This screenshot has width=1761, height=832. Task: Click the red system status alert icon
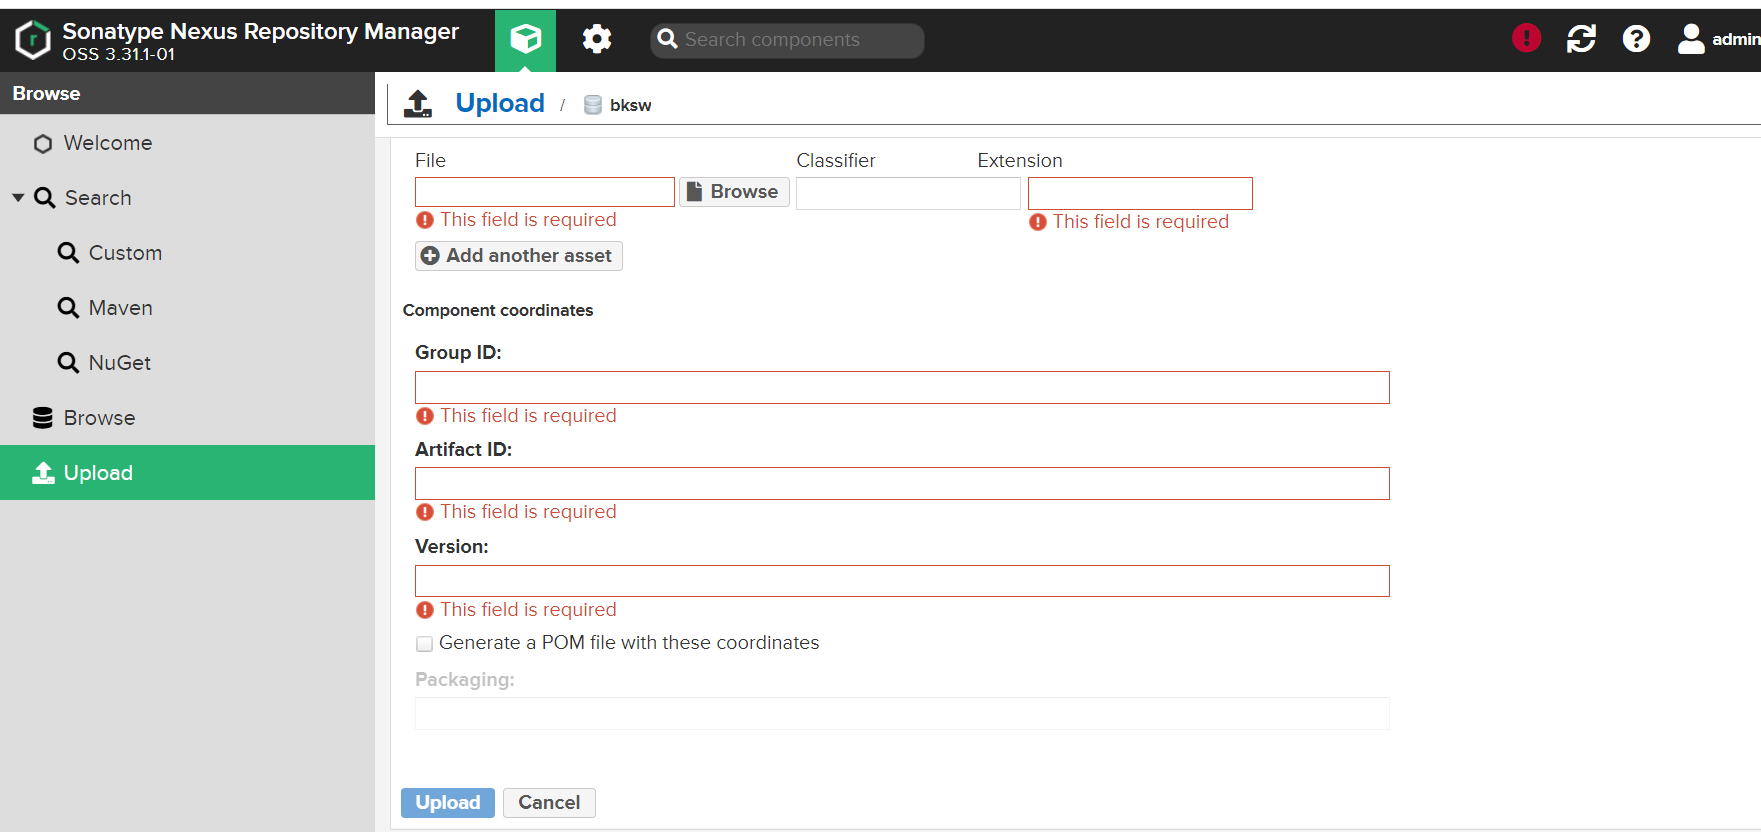(1526, 38)
